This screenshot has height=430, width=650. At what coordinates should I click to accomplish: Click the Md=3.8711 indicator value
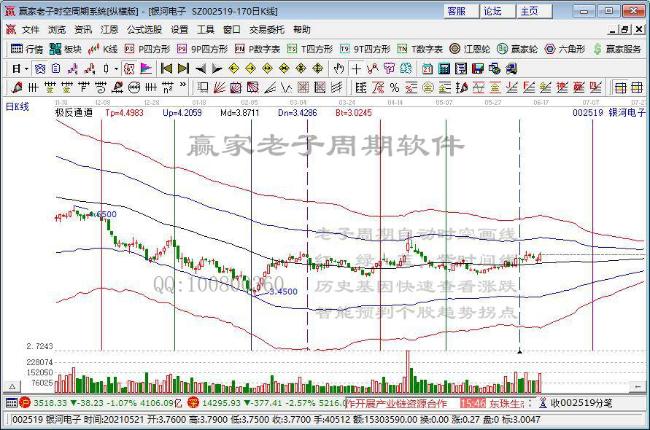pyautogui.click(x=240, y=112)
